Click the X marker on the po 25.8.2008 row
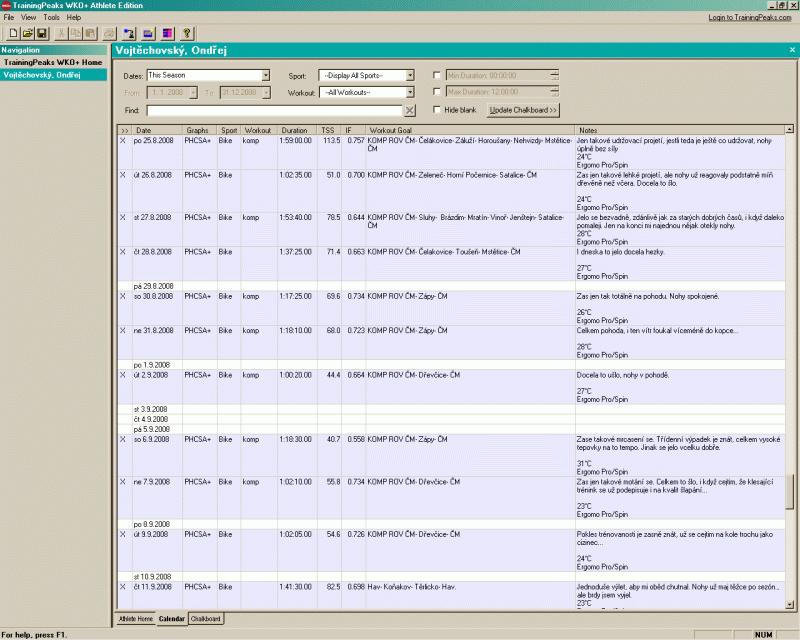 pos(122,140)
